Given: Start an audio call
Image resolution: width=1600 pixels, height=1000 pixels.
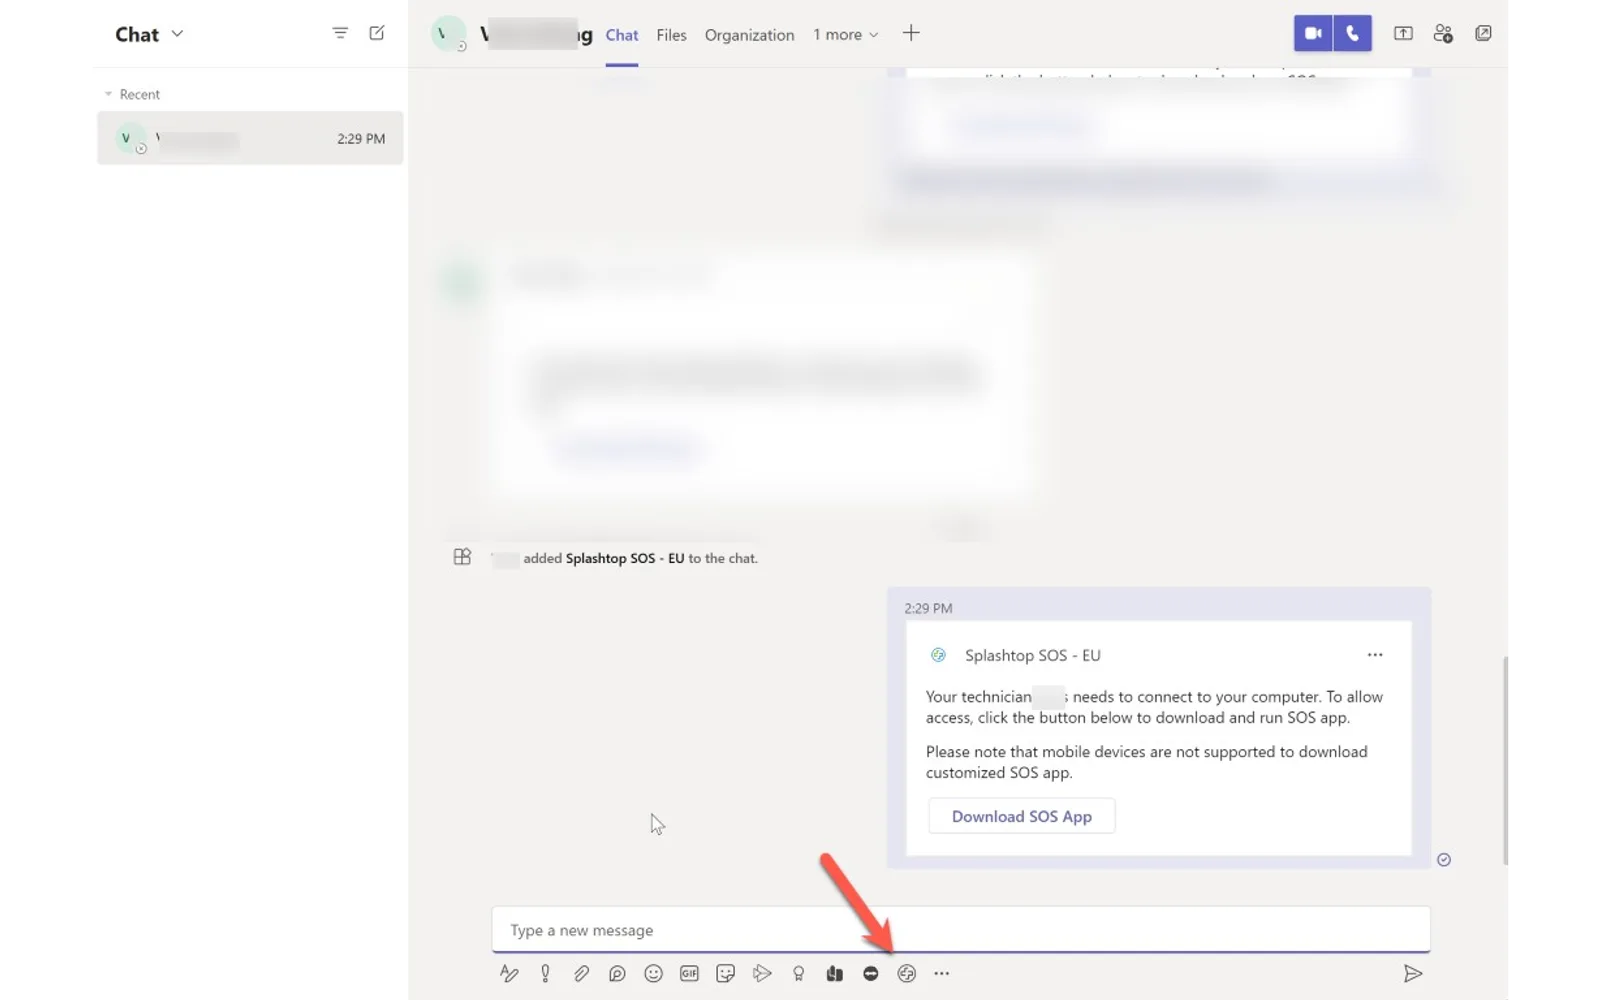Looking at the screenshot, I should [x=1352, y=33].
